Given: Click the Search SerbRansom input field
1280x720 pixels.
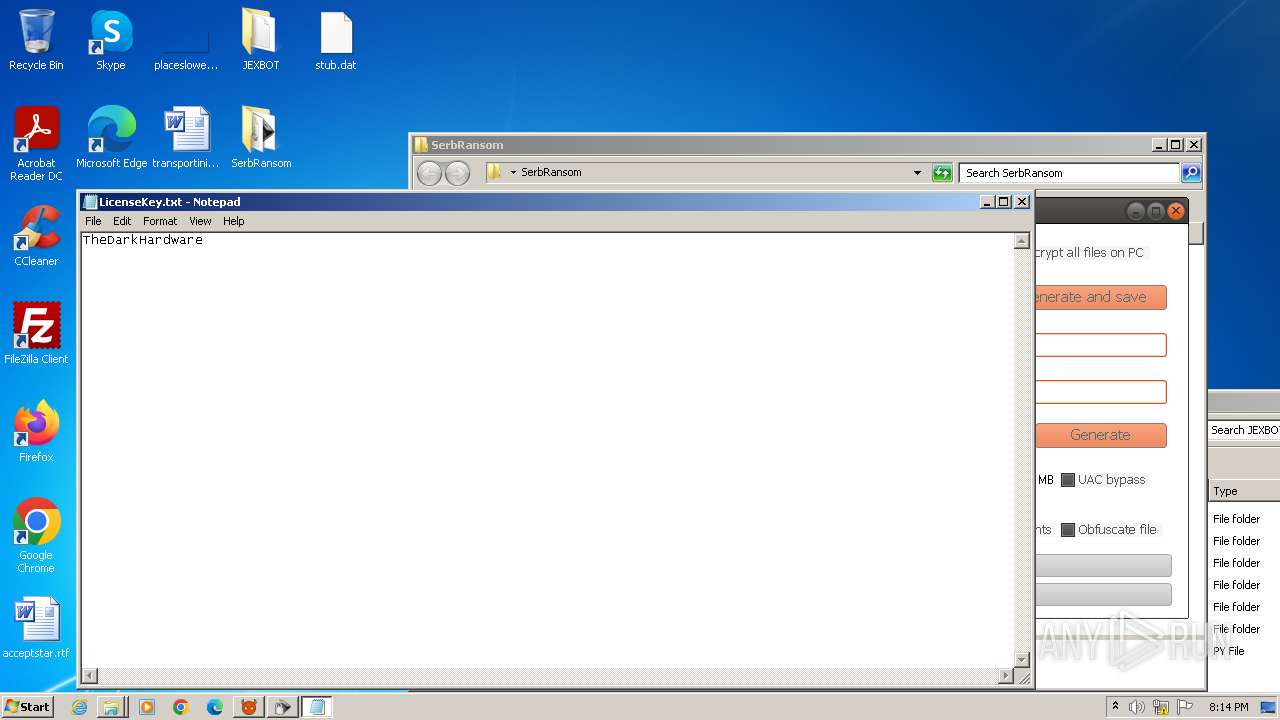Looking at the screenshot, I should click(1069, 173).
